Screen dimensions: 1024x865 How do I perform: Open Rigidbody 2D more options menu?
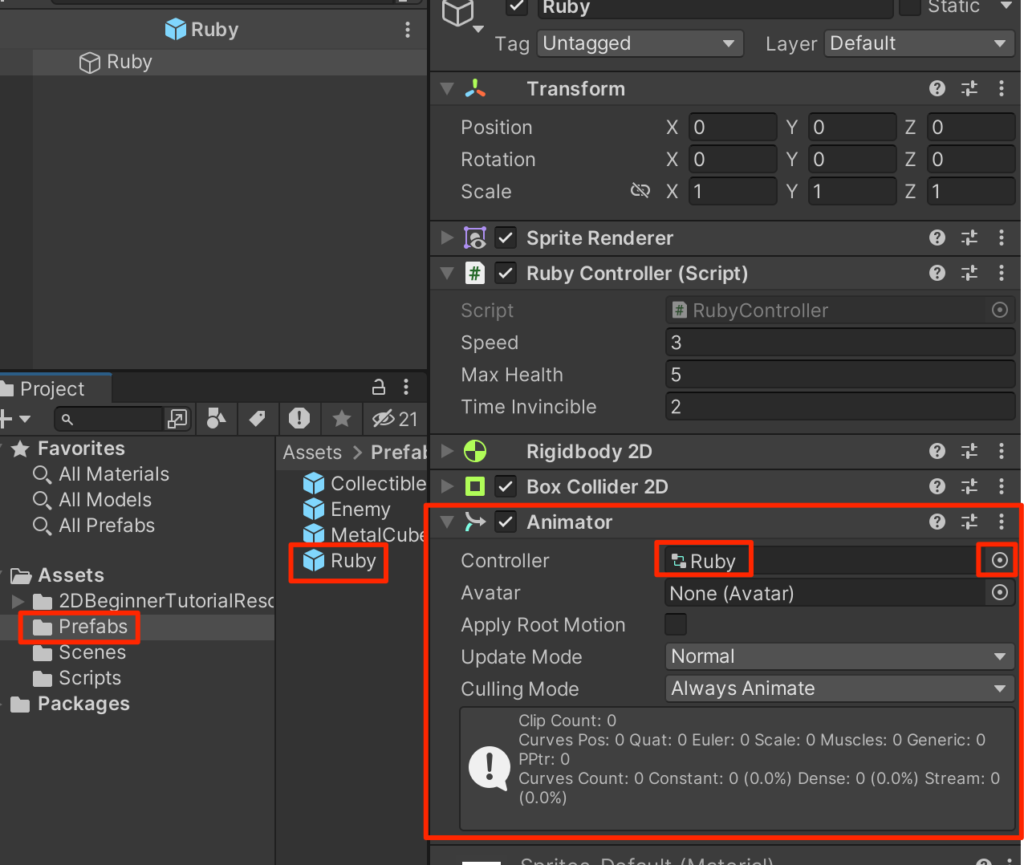(x=1001, y=451)
